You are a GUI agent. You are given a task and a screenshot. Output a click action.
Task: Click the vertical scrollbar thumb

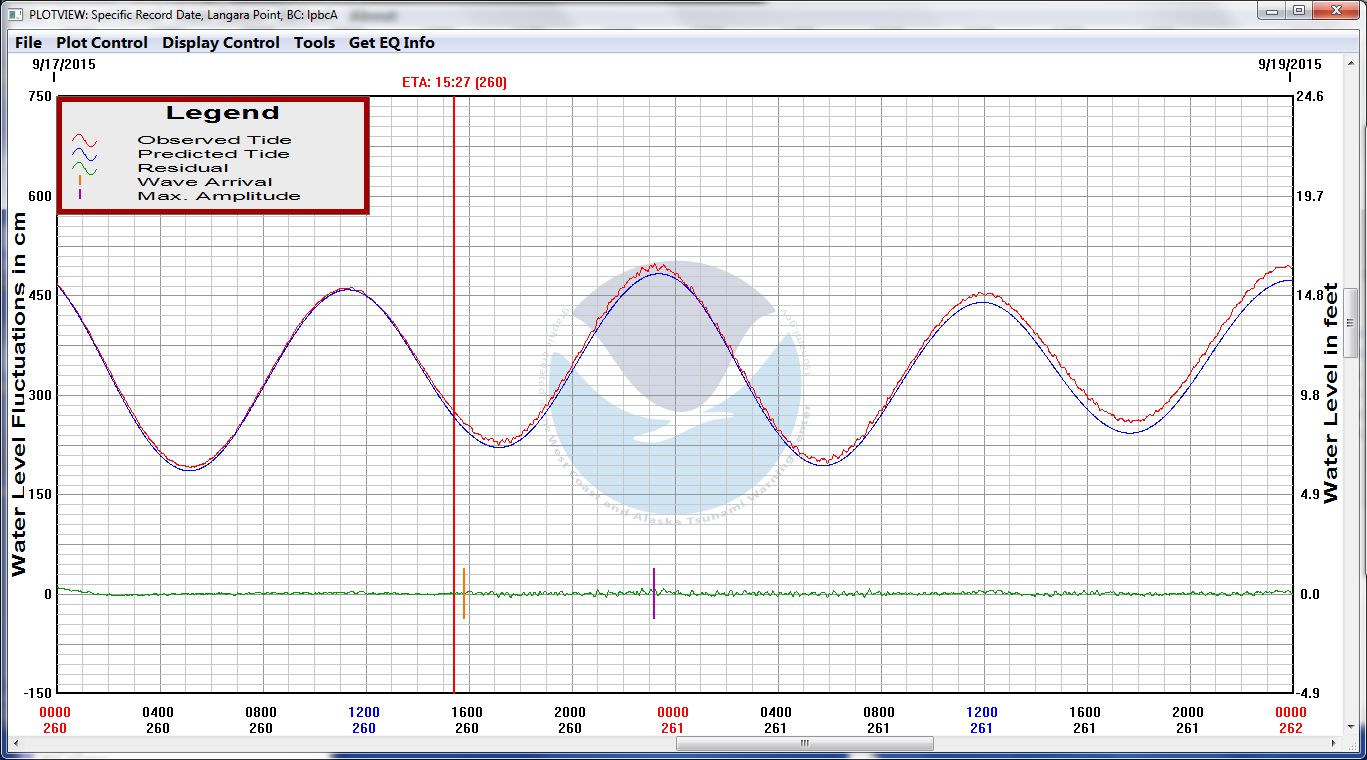(1350, 322)
